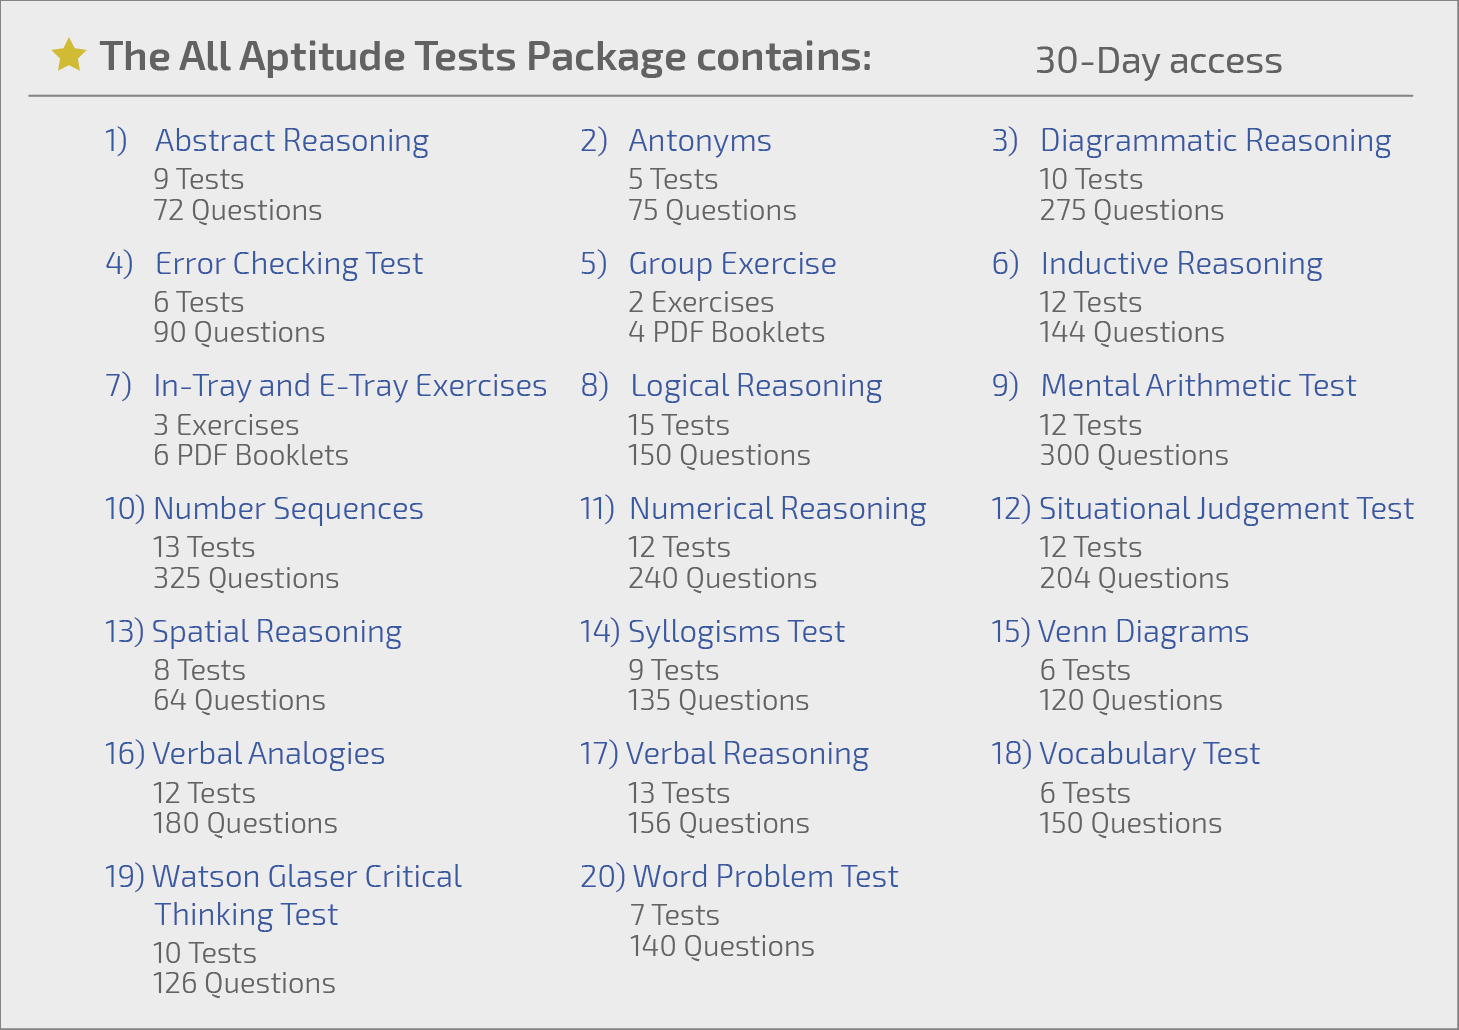Select the Number Sequences link
This screenshot has width=1459, height=1030.
pos(288,509)
